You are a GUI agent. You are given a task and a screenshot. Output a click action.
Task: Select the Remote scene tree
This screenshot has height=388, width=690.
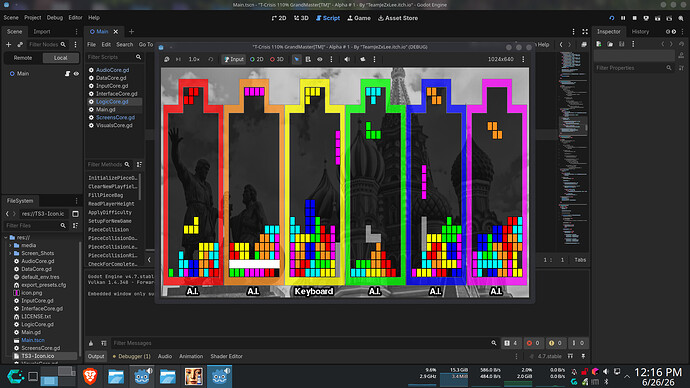point(23,58)
